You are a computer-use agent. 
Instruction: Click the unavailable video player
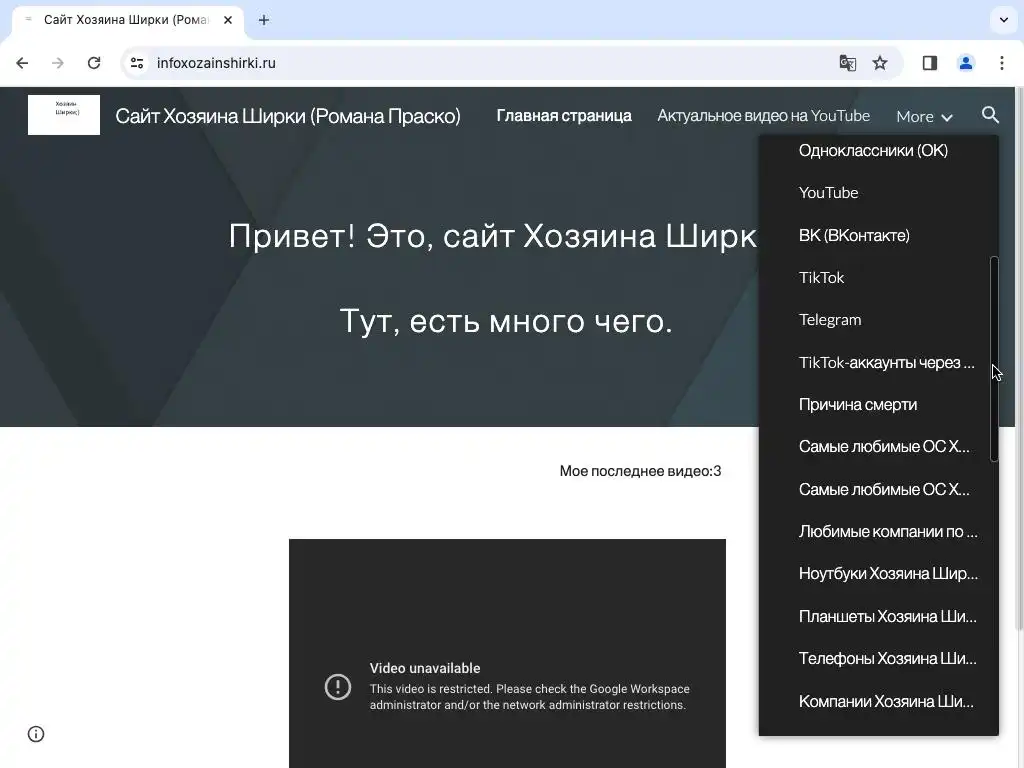point(507,653)
